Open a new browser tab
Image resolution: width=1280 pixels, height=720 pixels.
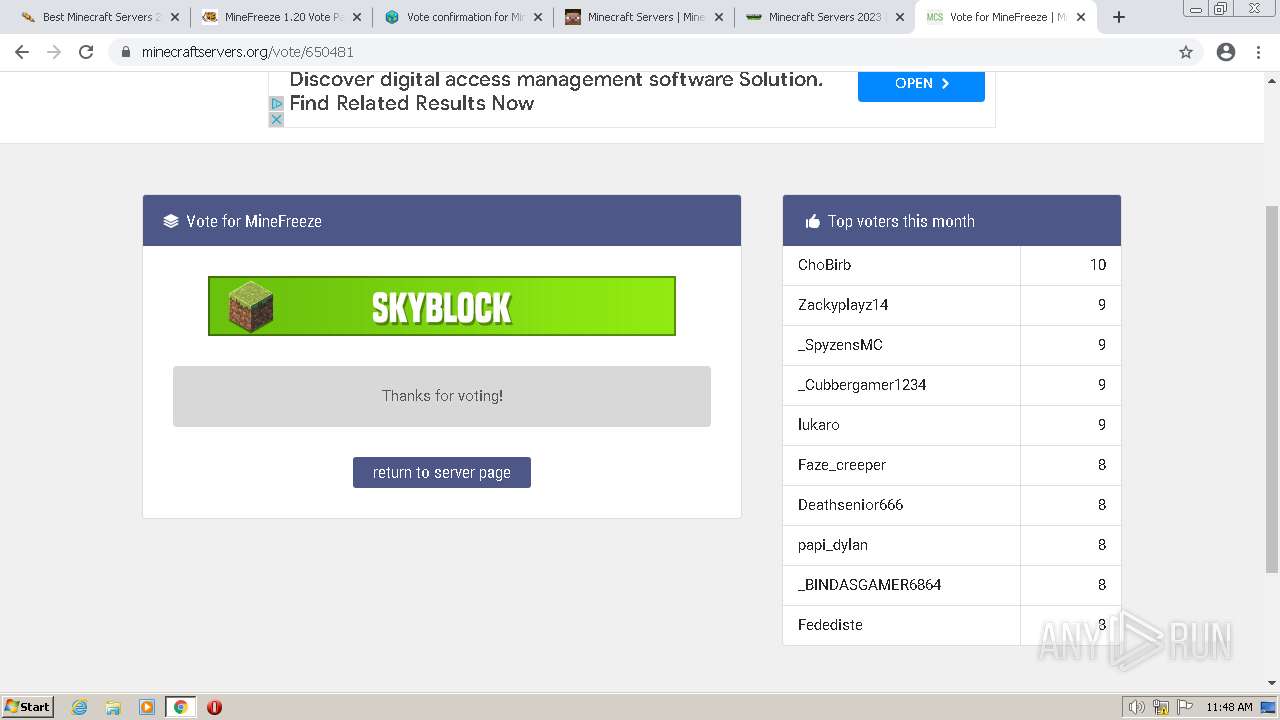pos(1119,17)
